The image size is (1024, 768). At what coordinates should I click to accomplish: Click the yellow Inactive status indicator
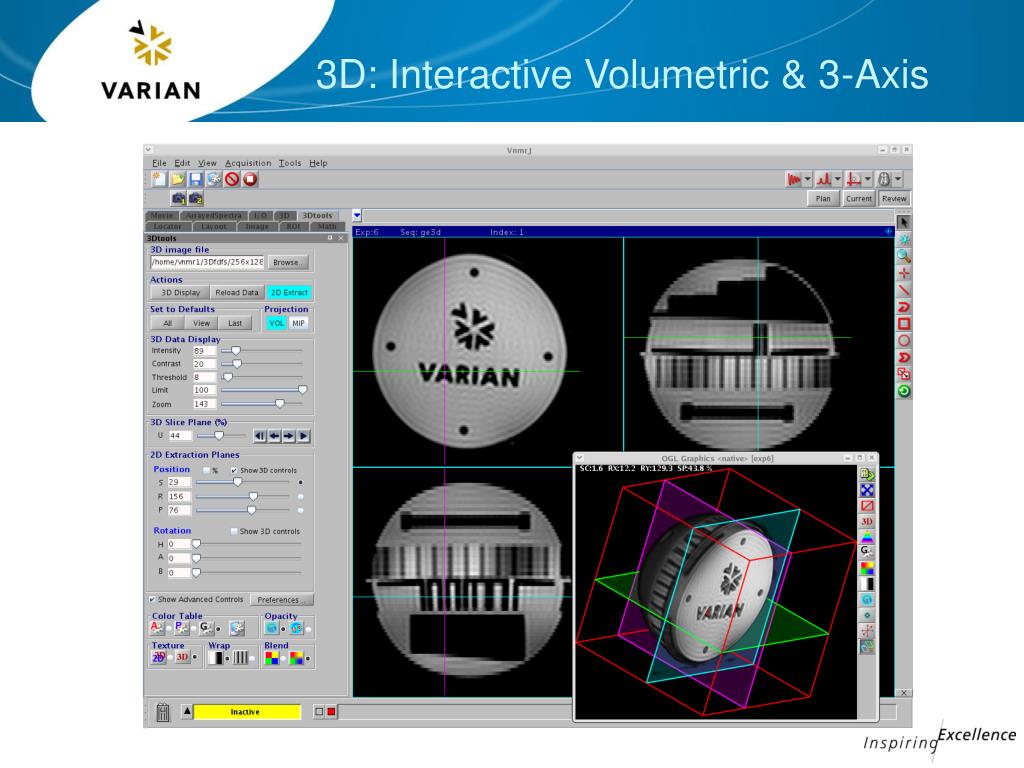(247, 712)
